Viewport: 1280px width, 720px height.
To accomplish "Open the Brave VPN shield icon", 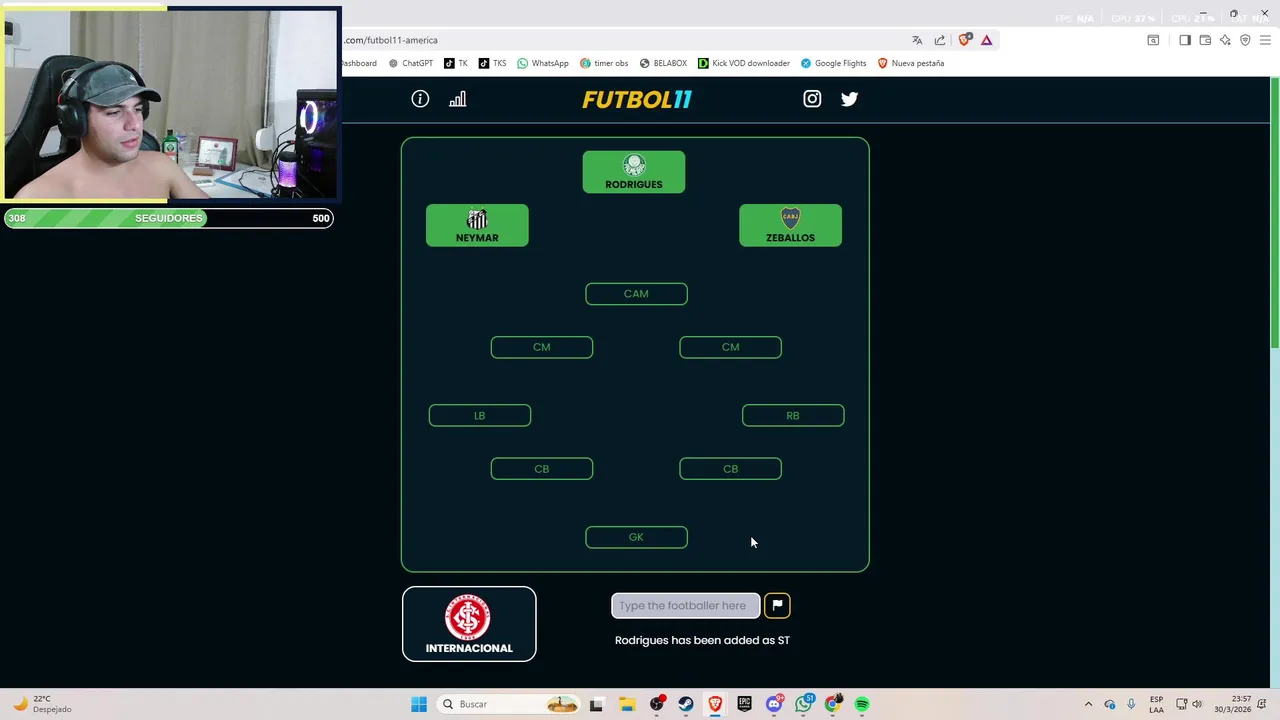I will click(1245, 40).
